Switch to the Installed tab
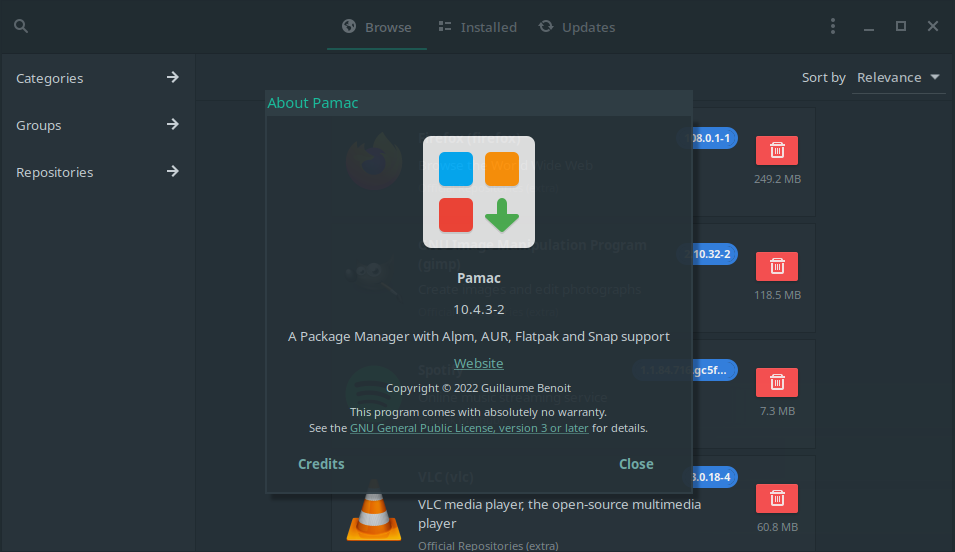 click(x=478, y=27)
